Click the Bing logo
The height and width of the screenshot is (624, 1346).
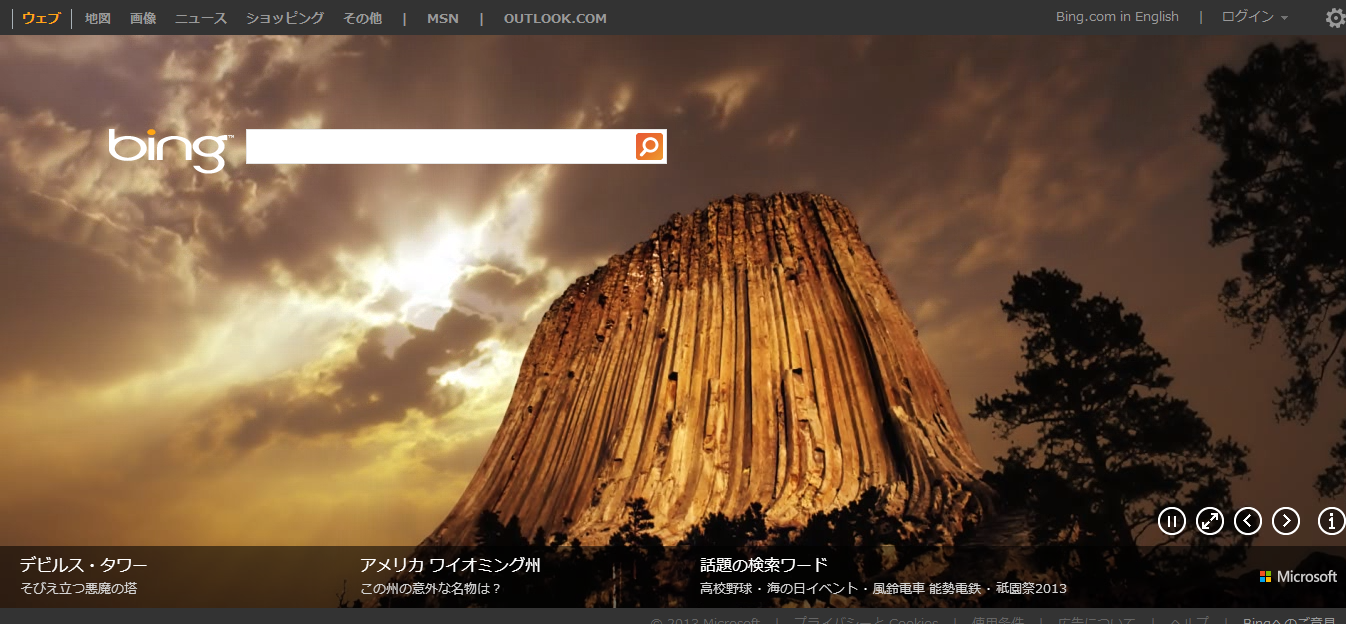click(170, 148)
